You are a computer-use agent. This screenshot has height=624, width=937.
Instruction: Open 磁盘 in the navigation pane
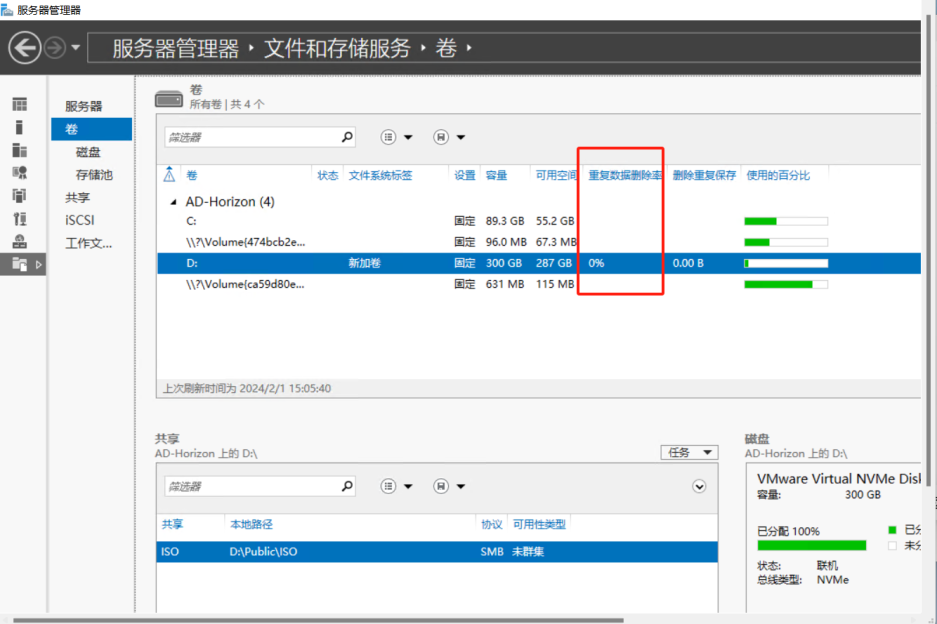click(88, 152)
